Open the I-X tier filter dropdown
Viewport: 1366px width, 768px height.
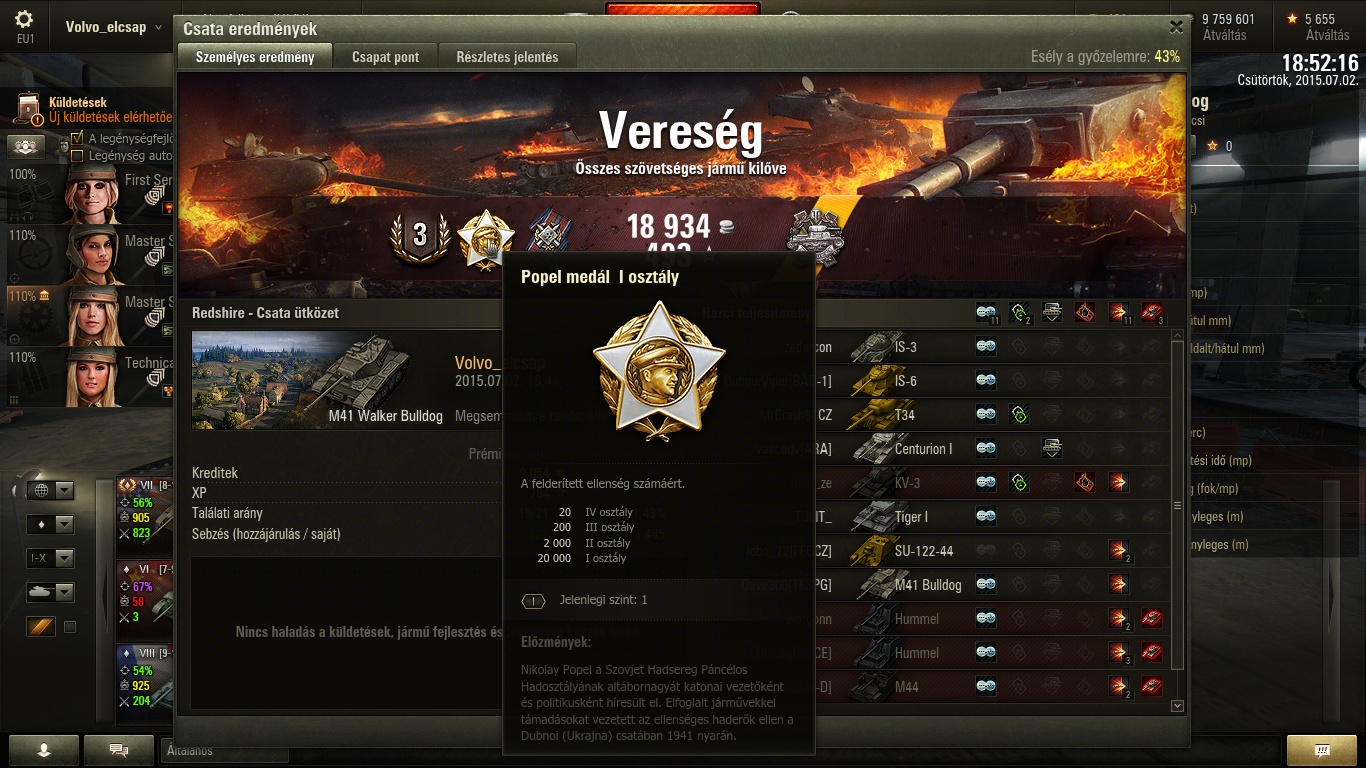click(50, 558)
